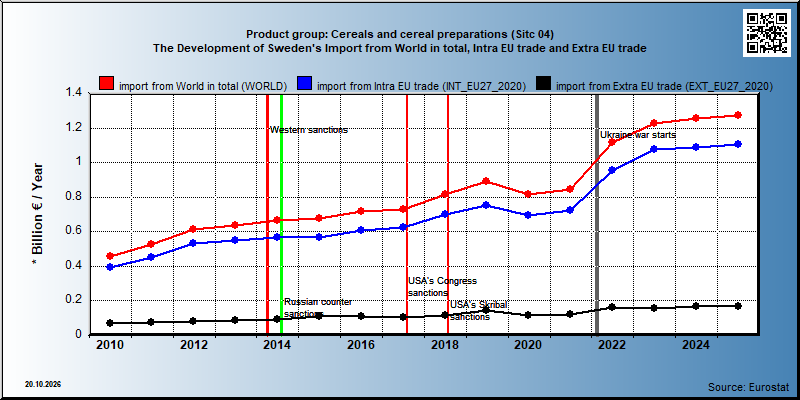800x400 pixels.
Task: Click the red WORLD legend swatch
Action: [106, 85]
